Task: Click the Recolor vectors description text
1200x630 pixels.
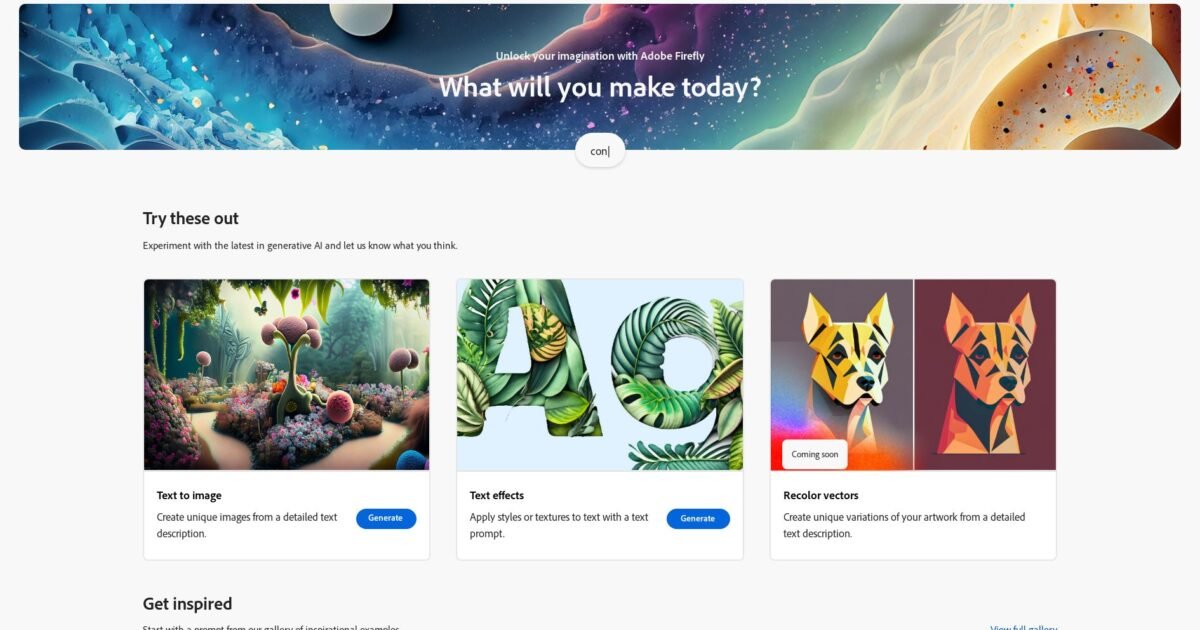Action: click(904, 525)
